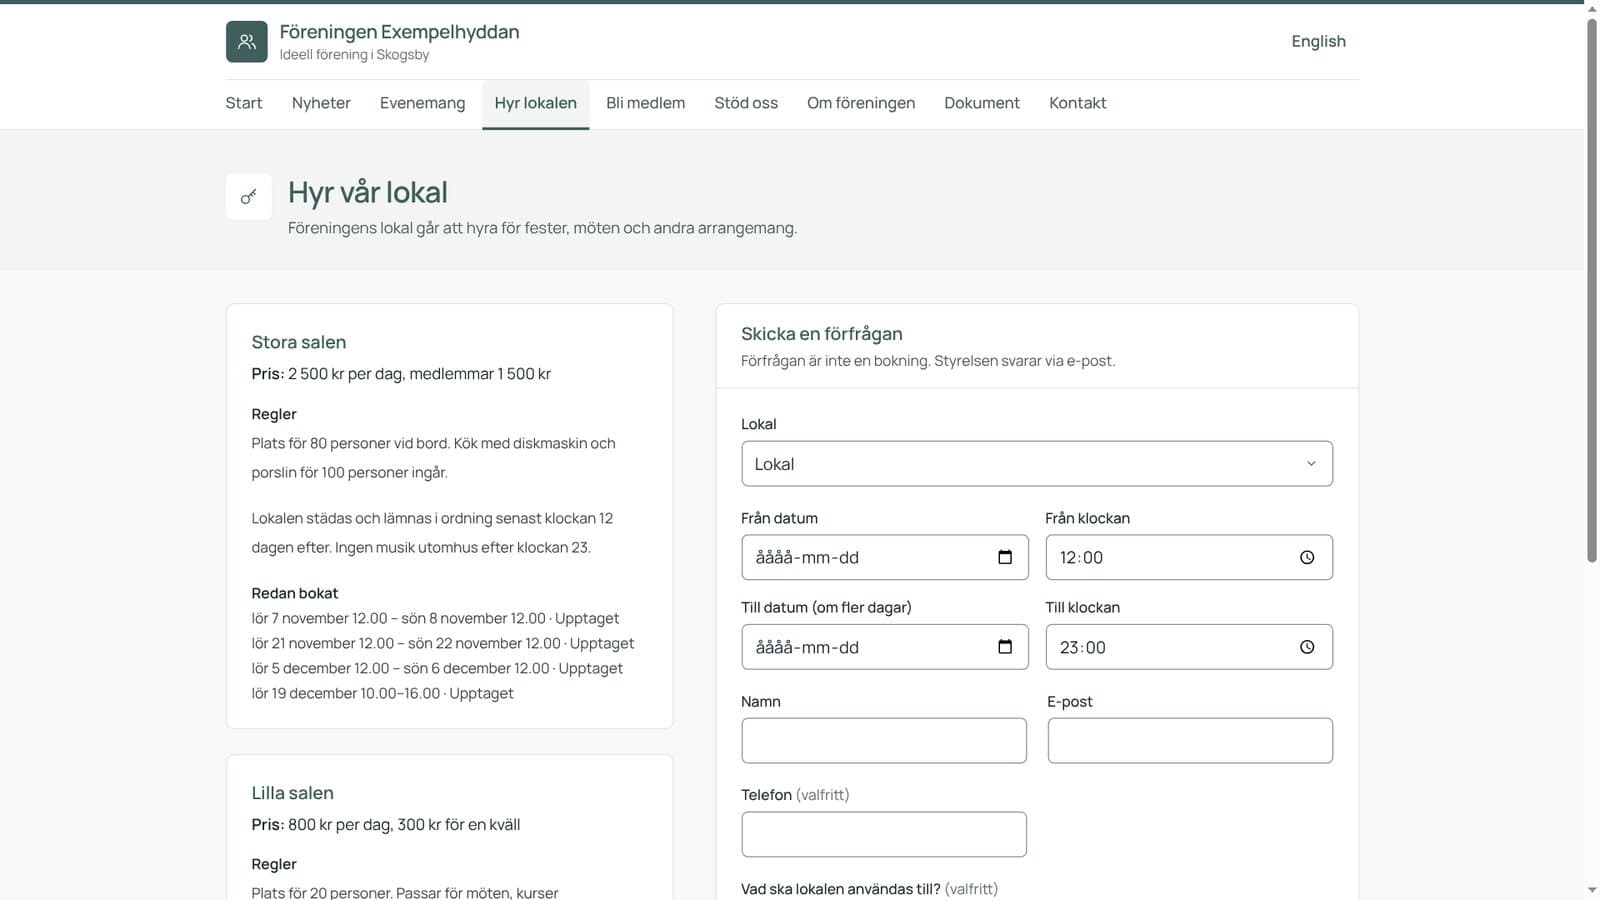Open calendar picker in Från datum field

point(1005,557)
